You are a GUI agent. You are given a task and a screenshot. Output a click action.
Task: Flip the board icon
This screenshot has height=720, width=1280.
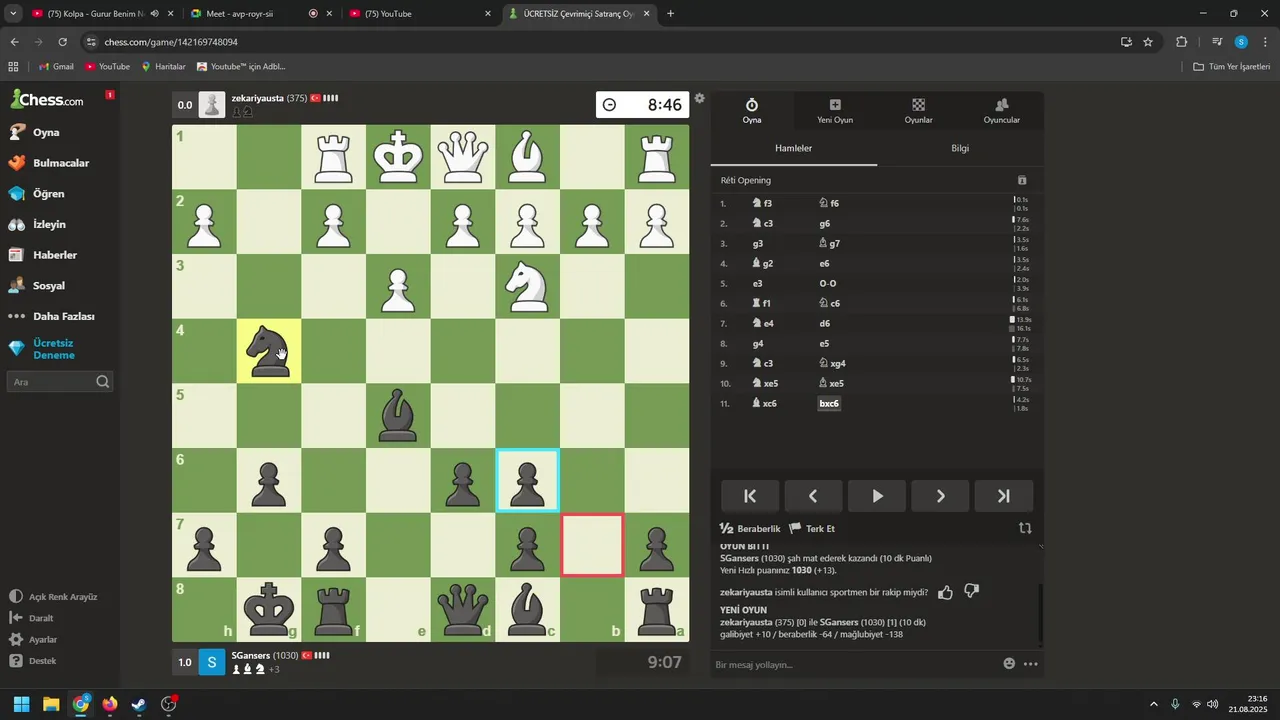tap(1025, 528)
